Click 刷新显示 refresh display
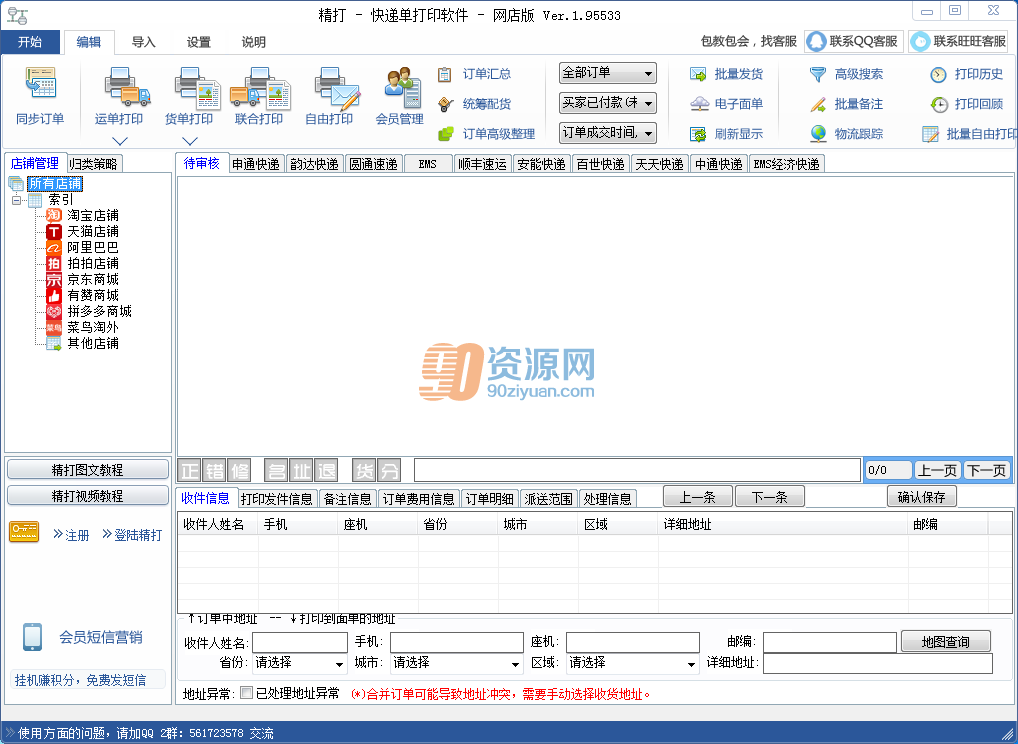 tap(726, 134)
